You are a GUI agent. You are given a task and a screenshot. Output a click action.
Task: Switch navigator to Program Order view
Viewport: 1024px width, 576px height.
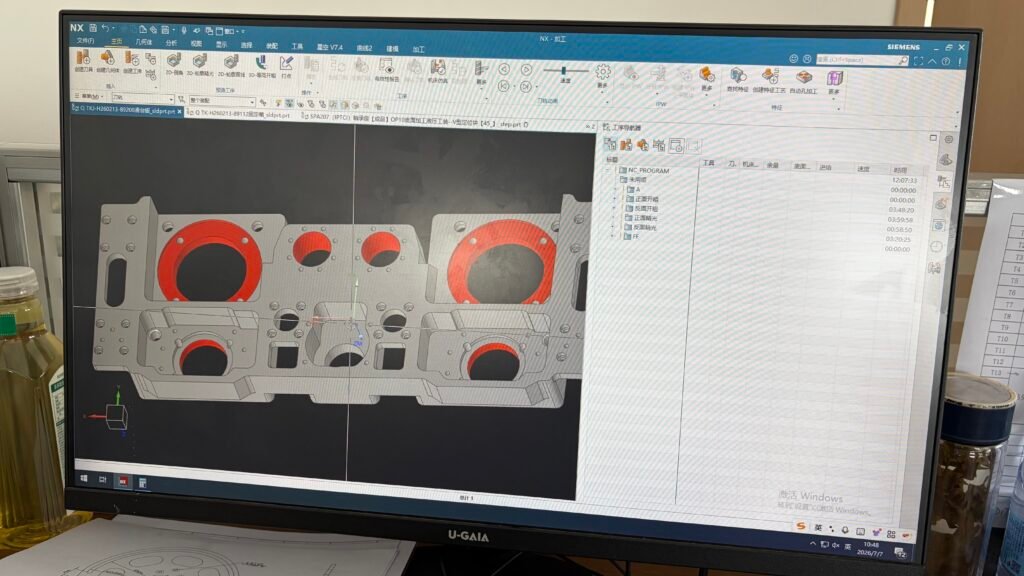[x=610, y=144]
